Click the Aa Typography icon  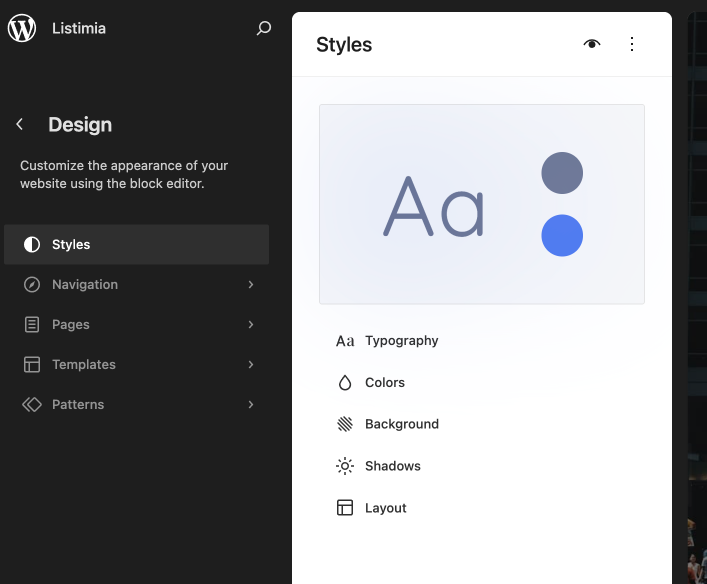345,341
